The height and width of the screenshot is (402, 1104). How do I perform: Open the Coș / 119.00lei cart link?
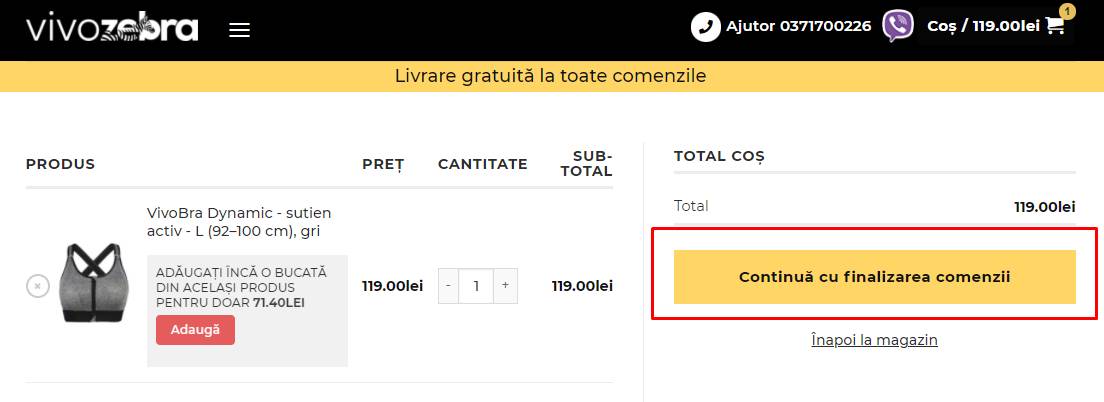983,27
